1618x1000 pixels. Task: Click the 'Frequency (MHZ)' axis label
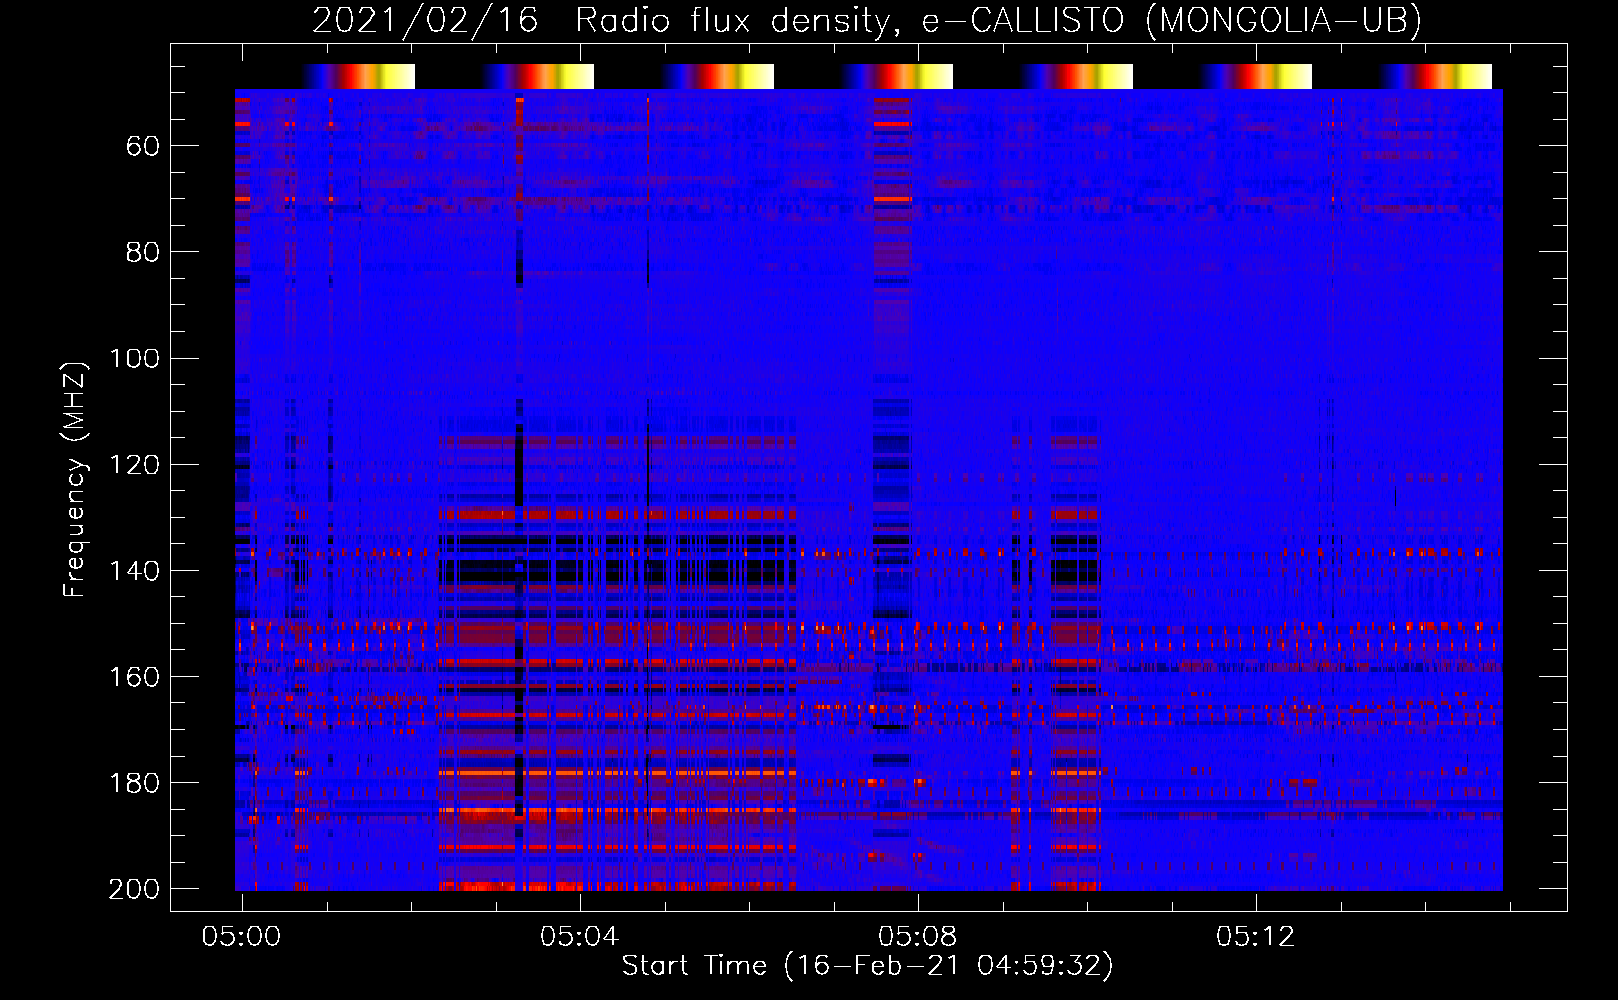click(75, 480)
